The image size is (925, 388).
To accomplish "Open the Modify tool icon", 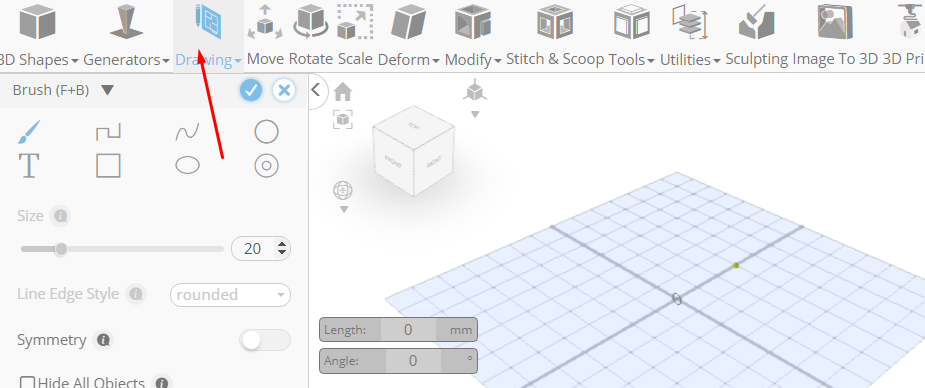I will [x=473, y=22].
